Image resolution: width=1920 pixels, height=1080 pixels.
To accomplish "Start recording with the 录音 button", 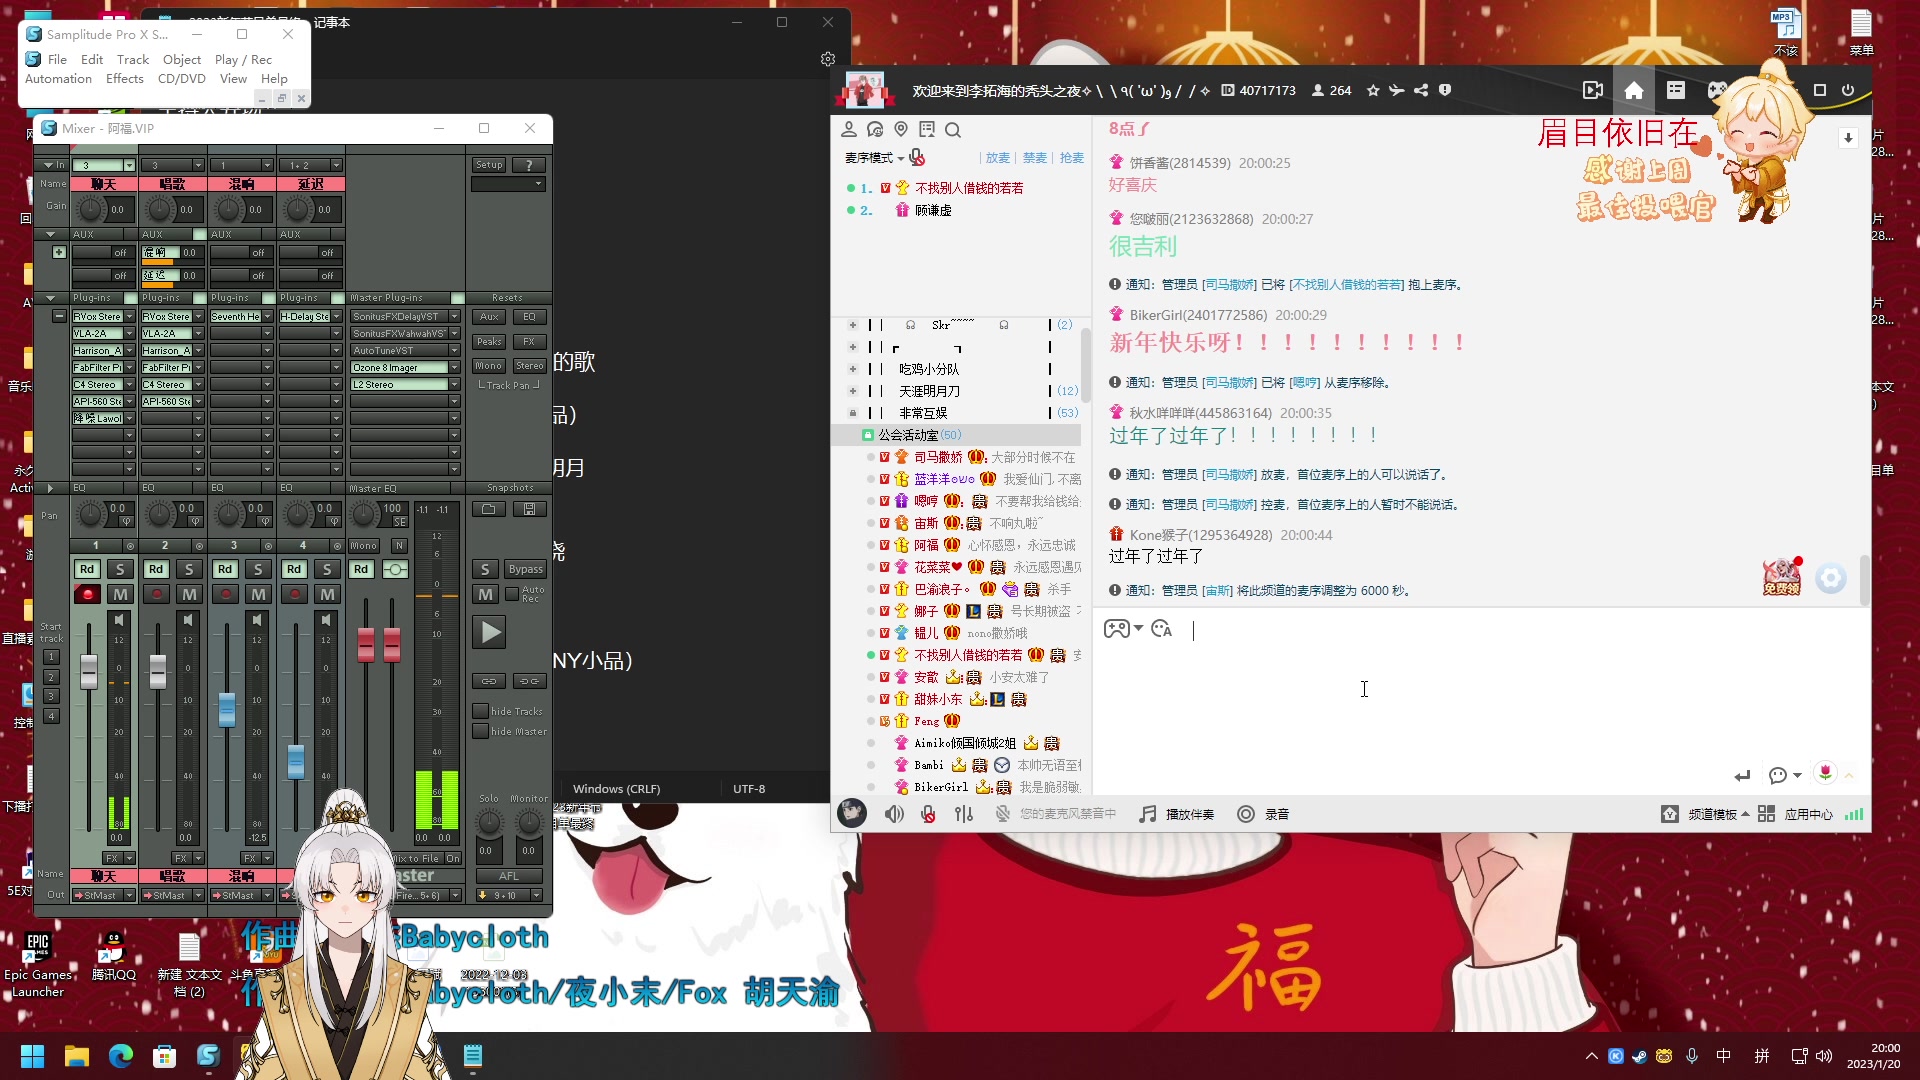I will click(1264, 814).
